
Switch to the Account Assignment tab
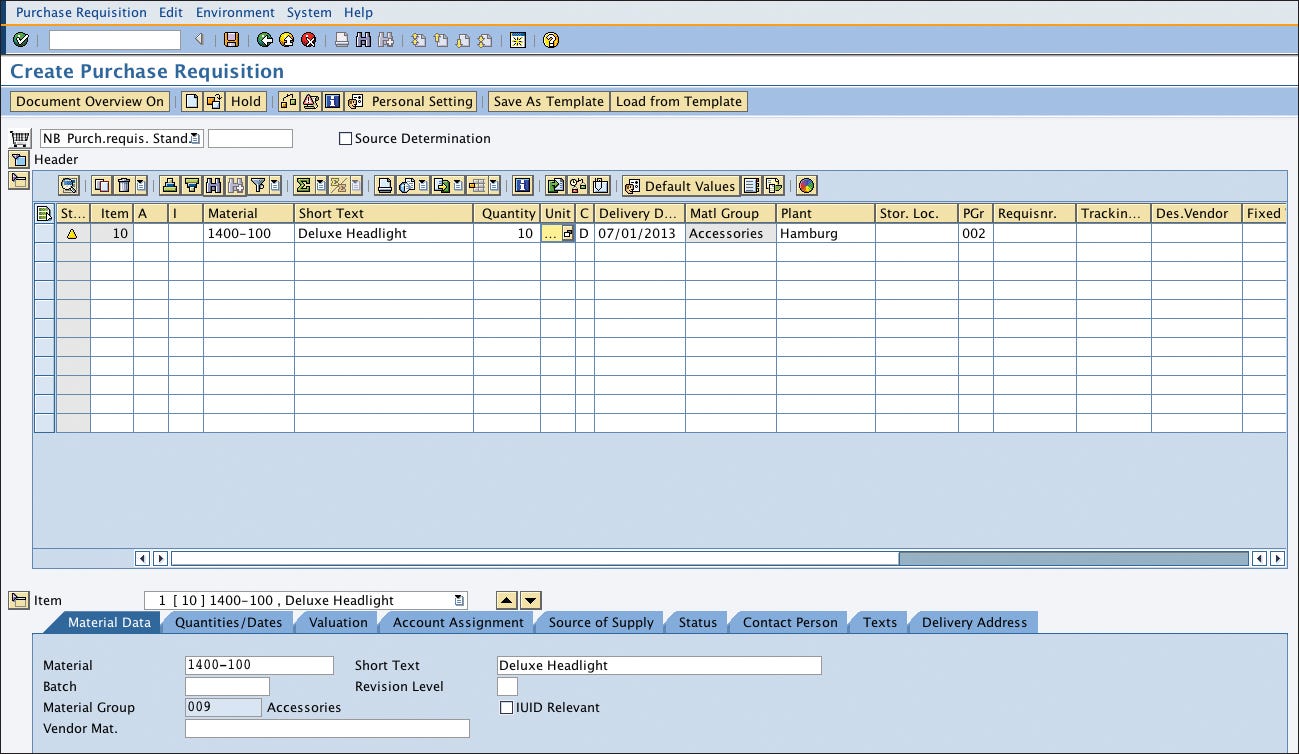(458, 623)
